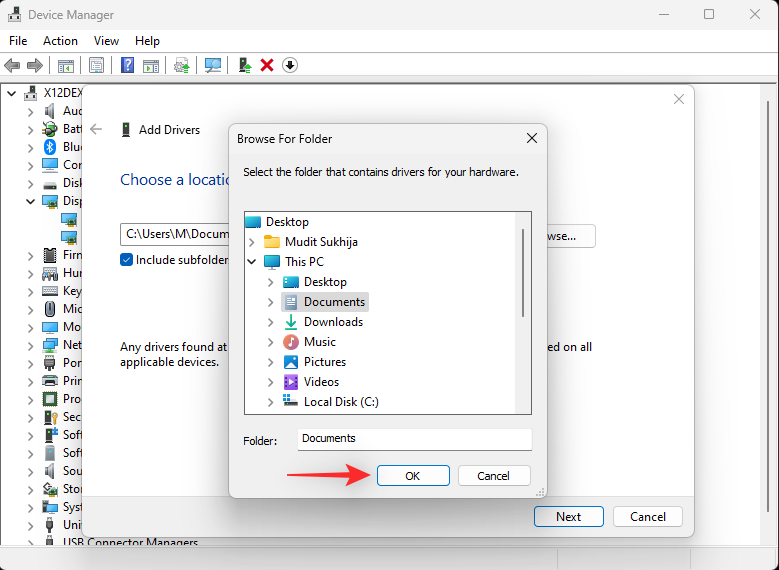This screenshot has height=570, width=779.
Task: Click back arrow in Add Drivers dialog
Action: coord(96,129)
